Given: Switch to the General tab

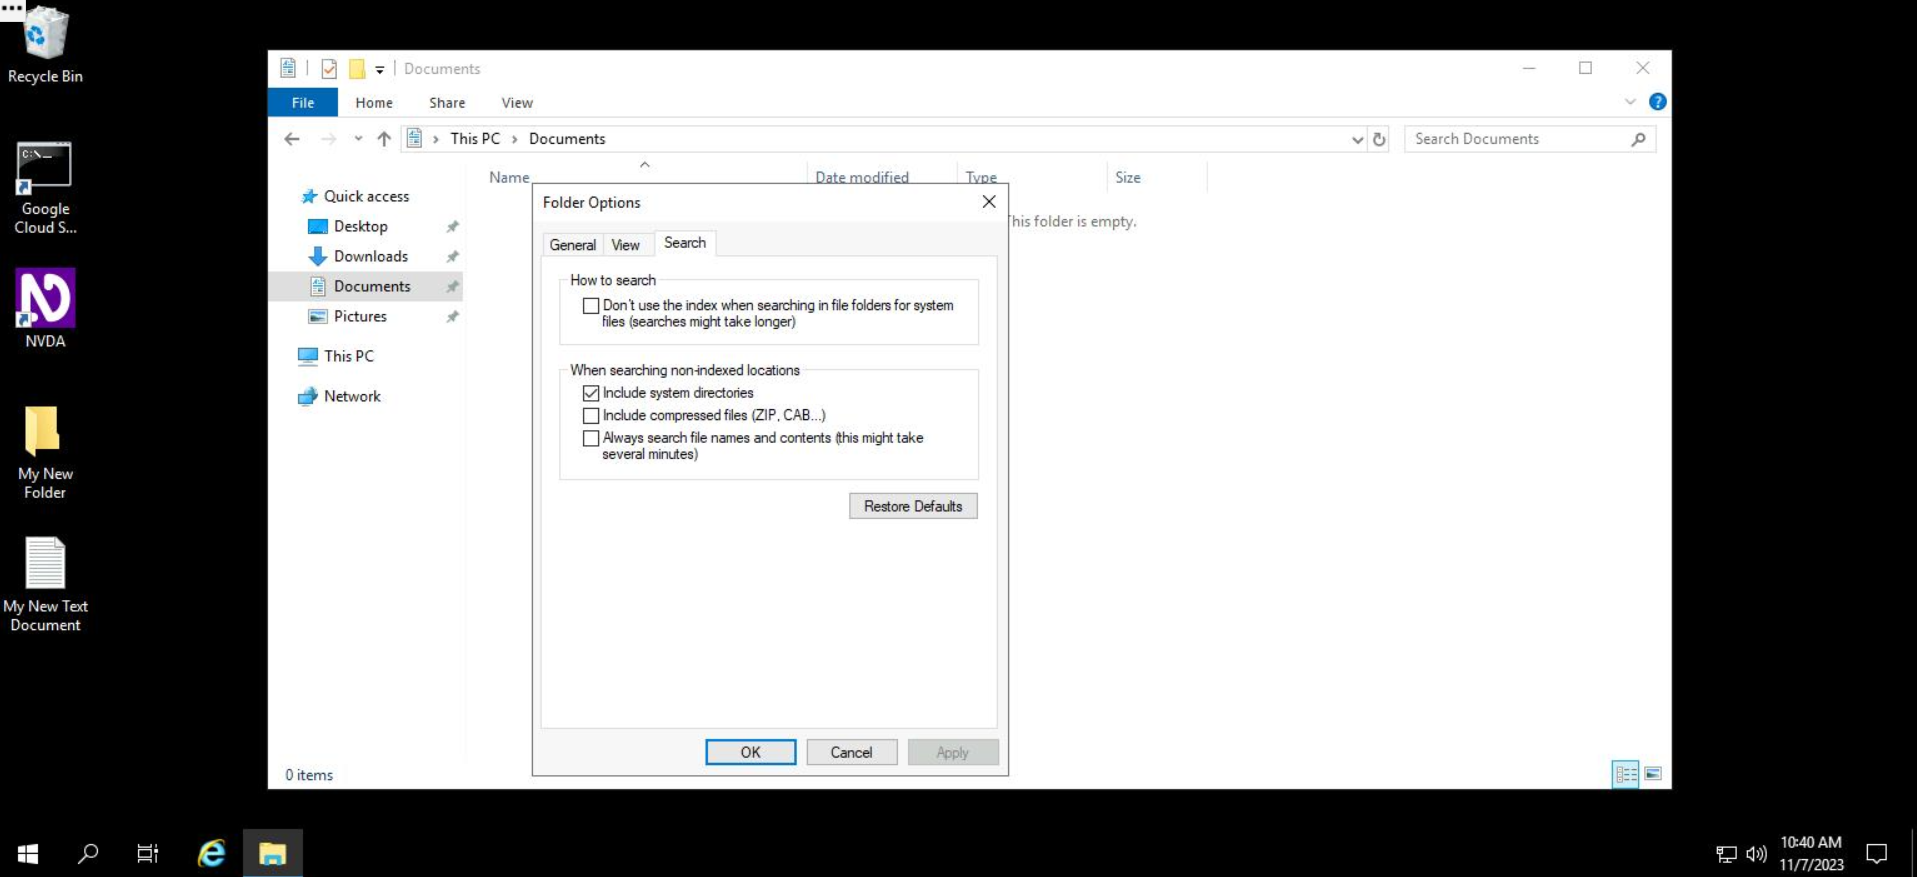Looking at the screenshot, I should (572, 245).
